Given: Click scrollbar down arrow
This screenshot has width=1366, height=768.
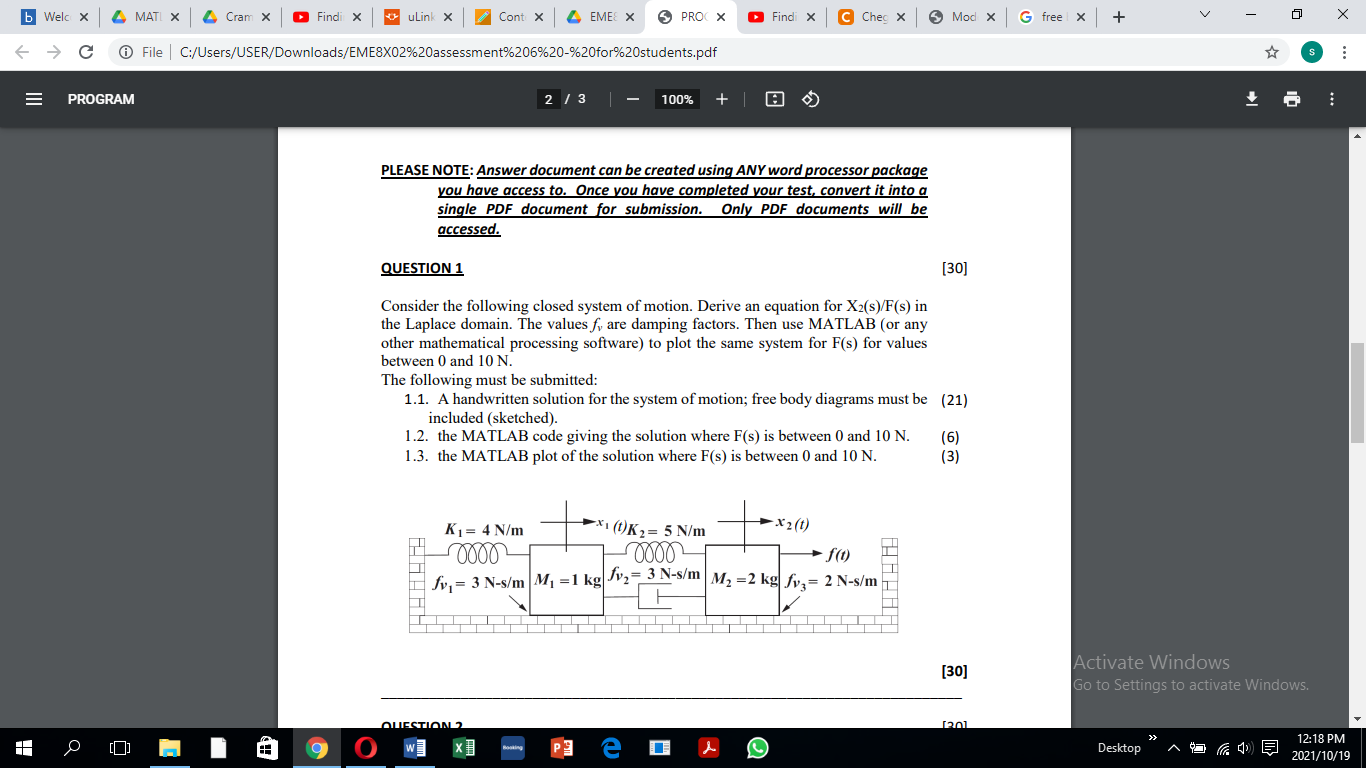Looking at the screenshot, I should click(1357, 719).
